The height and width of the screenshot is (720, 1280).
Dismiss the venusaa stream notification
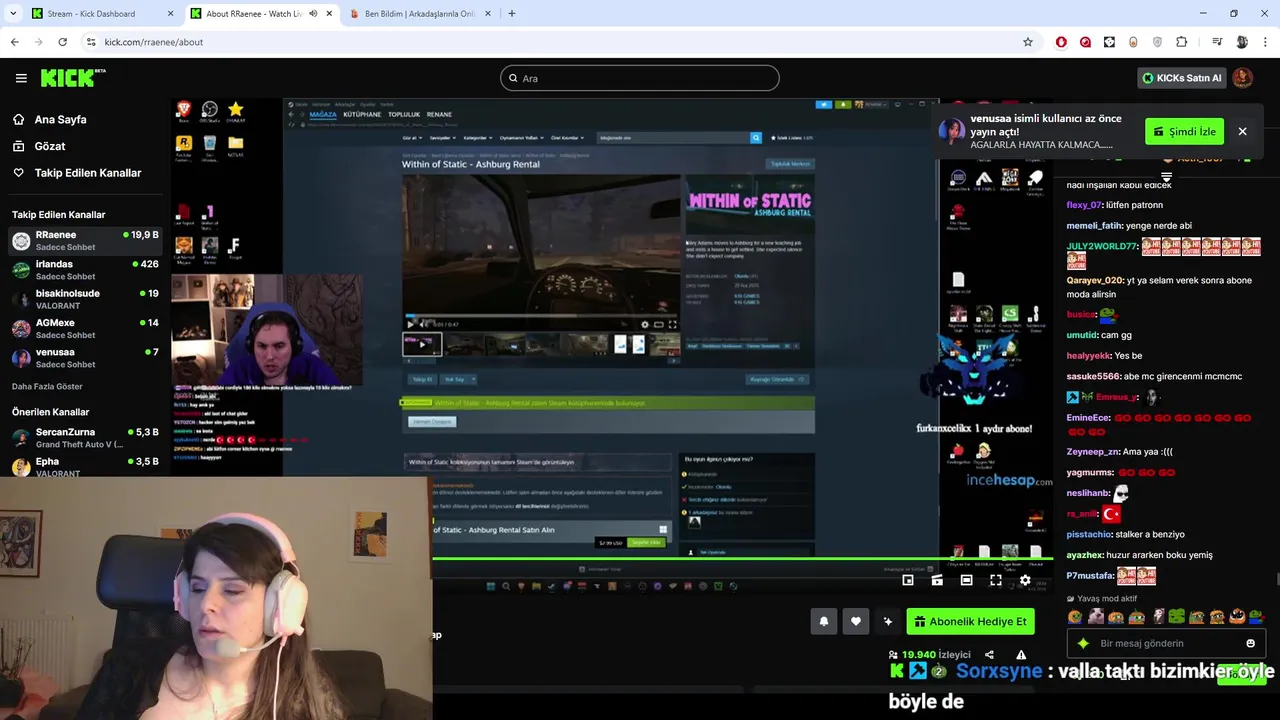tap(1242, 132)
